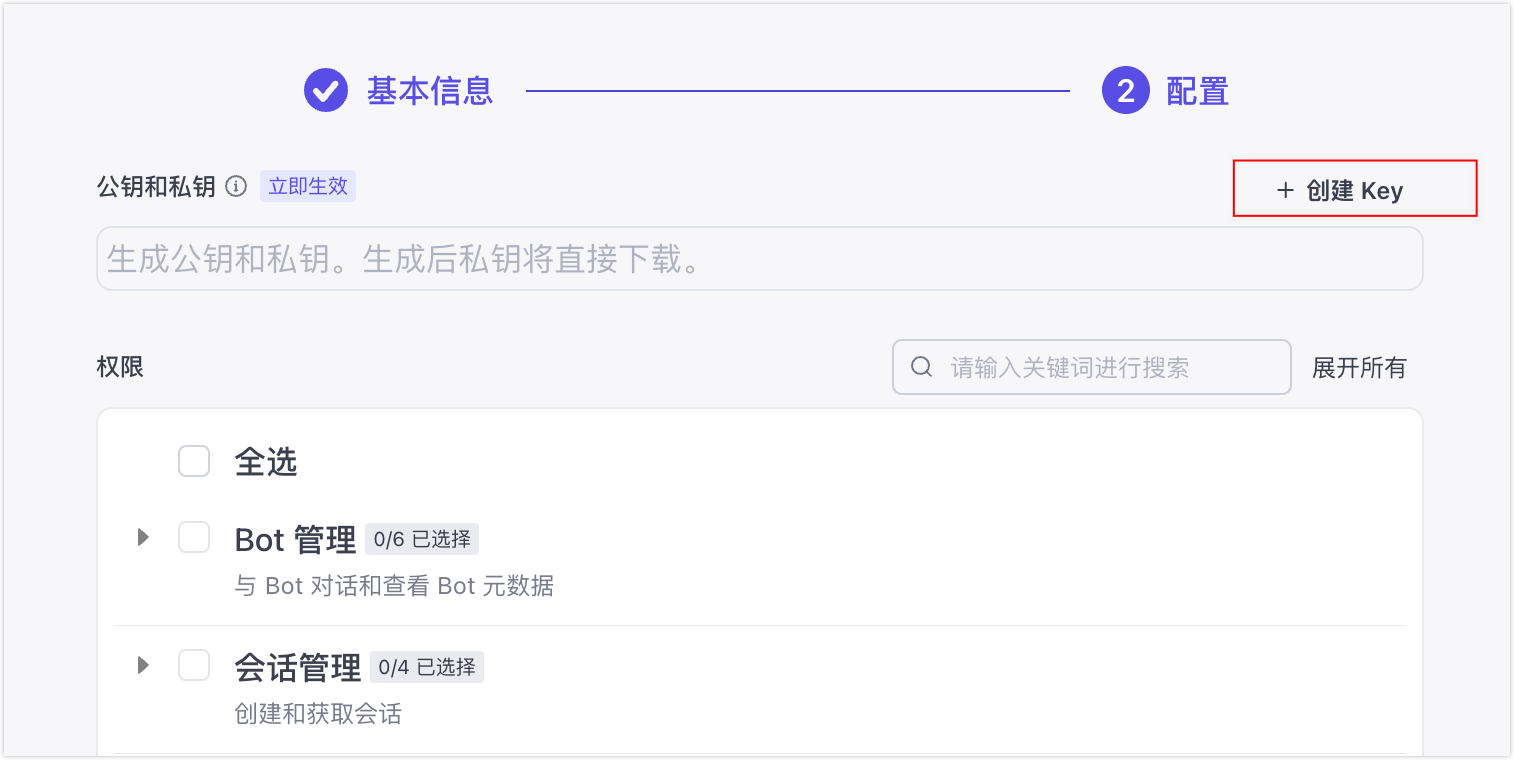Click the 公钥和私钥 label
The width and height of the screenshot is (1514, 760).
point(156,187)
